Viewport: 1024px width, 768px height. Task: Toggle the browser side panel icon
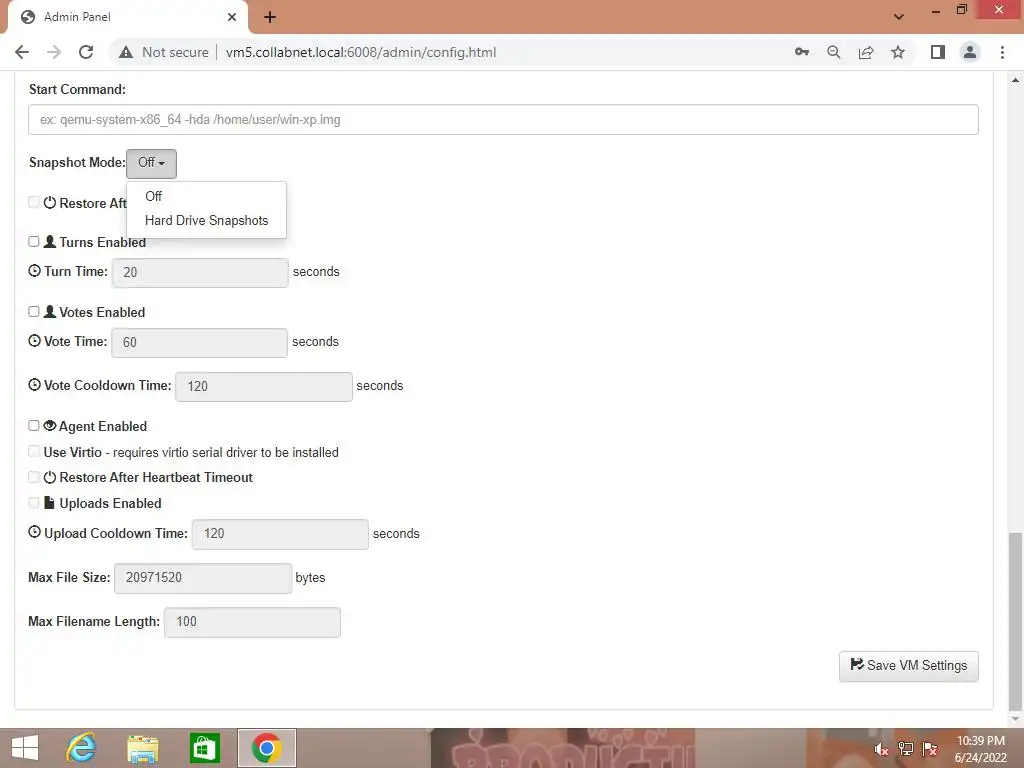click(938, 52)
